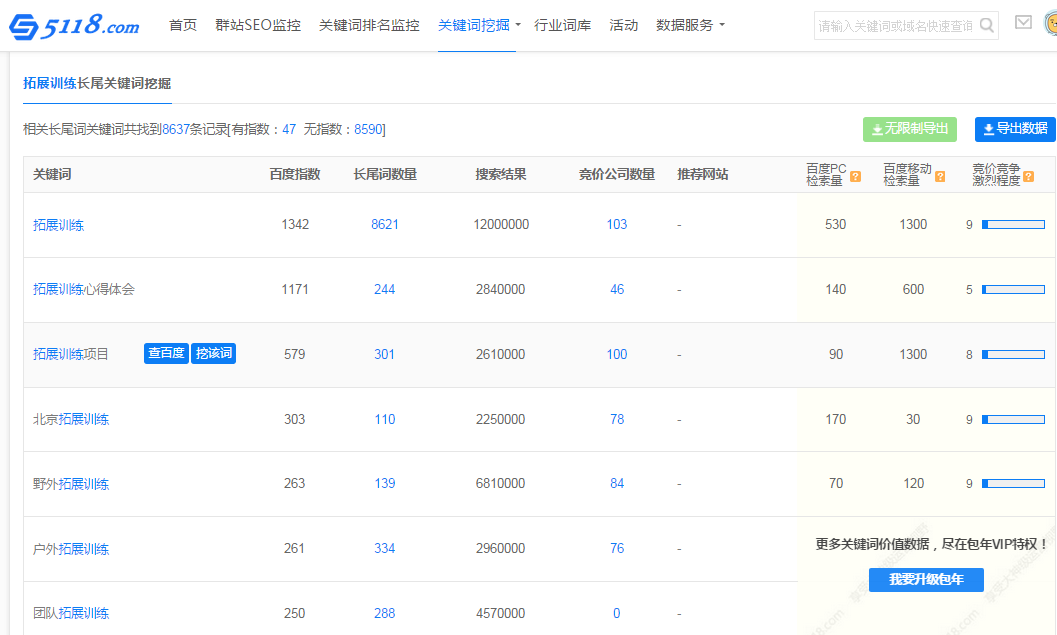Click the search magnifier icon
The width and height of the screenshot is (1057, 635).
pyautogui.click(x=986, y=26)
